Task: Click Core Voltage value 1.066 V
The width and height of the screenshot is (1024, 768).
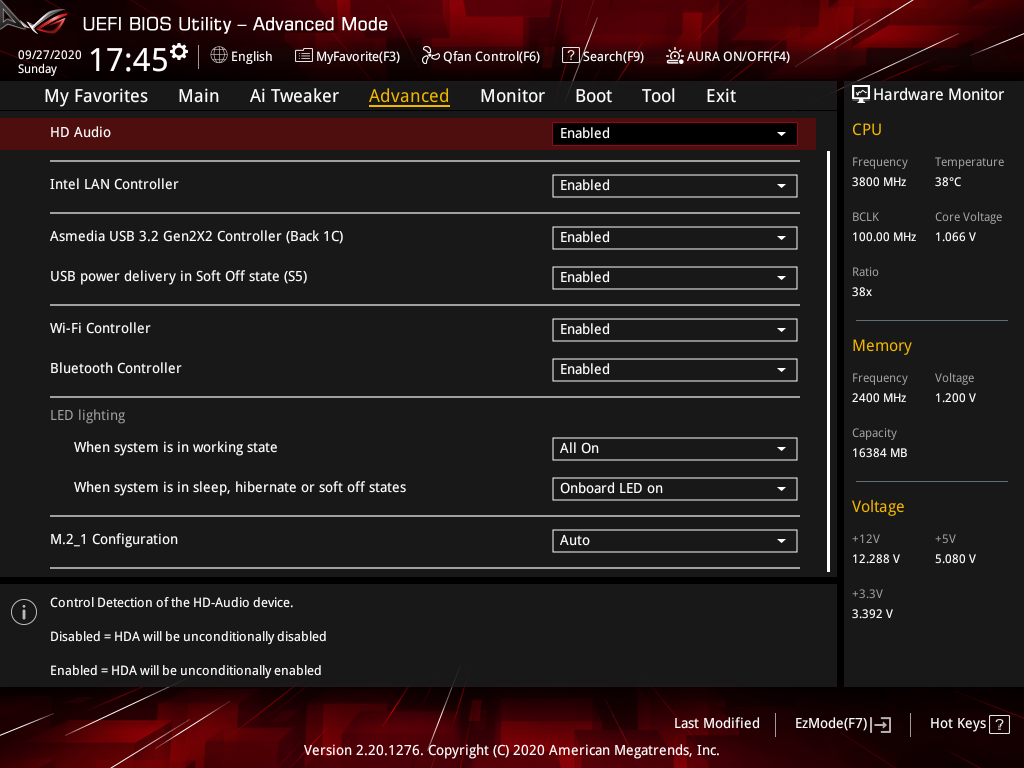Action: (955, 237)
